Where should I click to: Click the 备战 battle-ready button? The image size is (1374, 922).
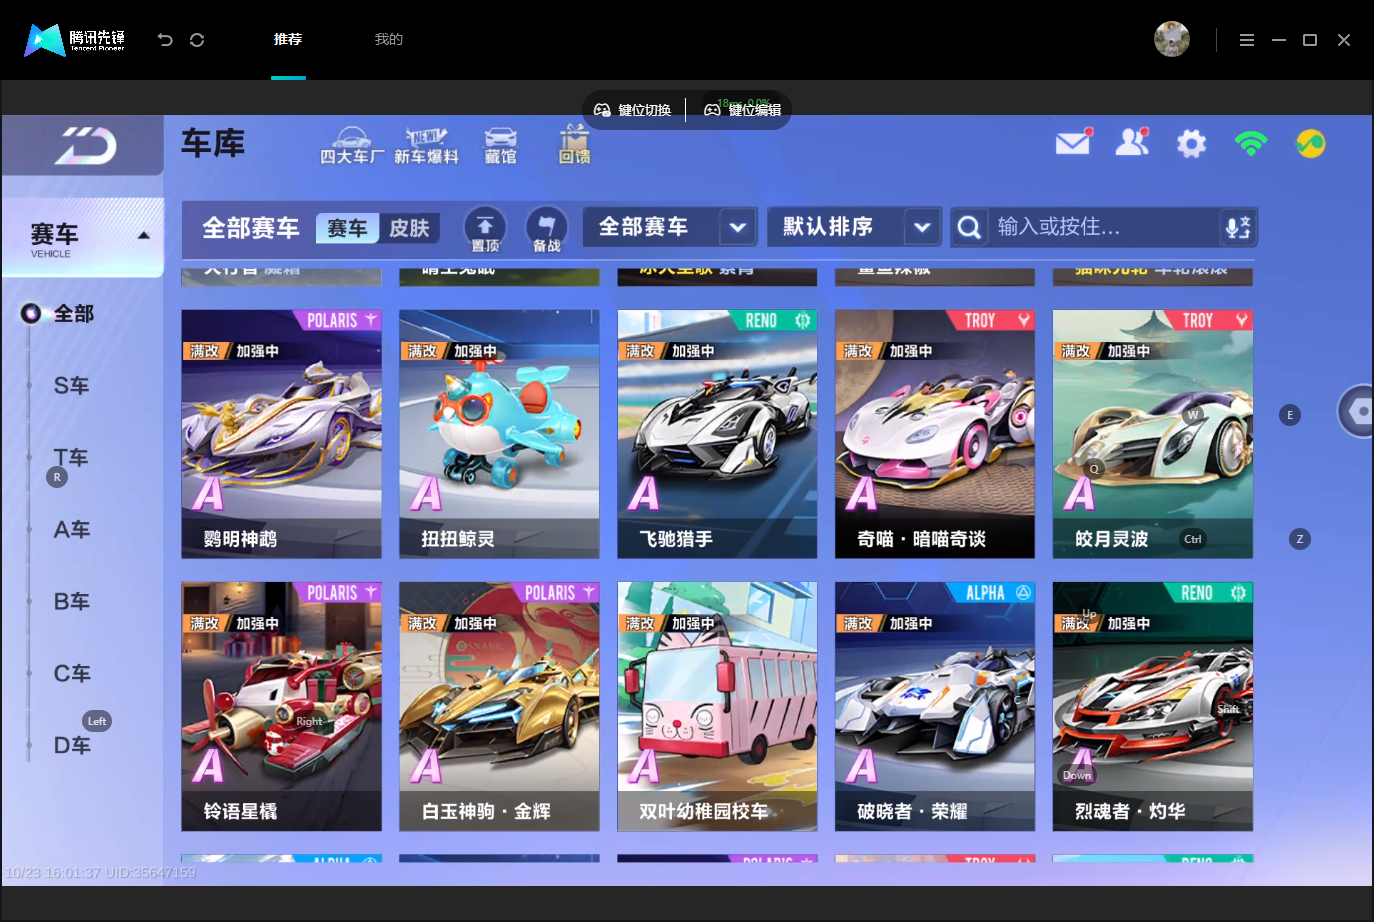tap(546, 228)
